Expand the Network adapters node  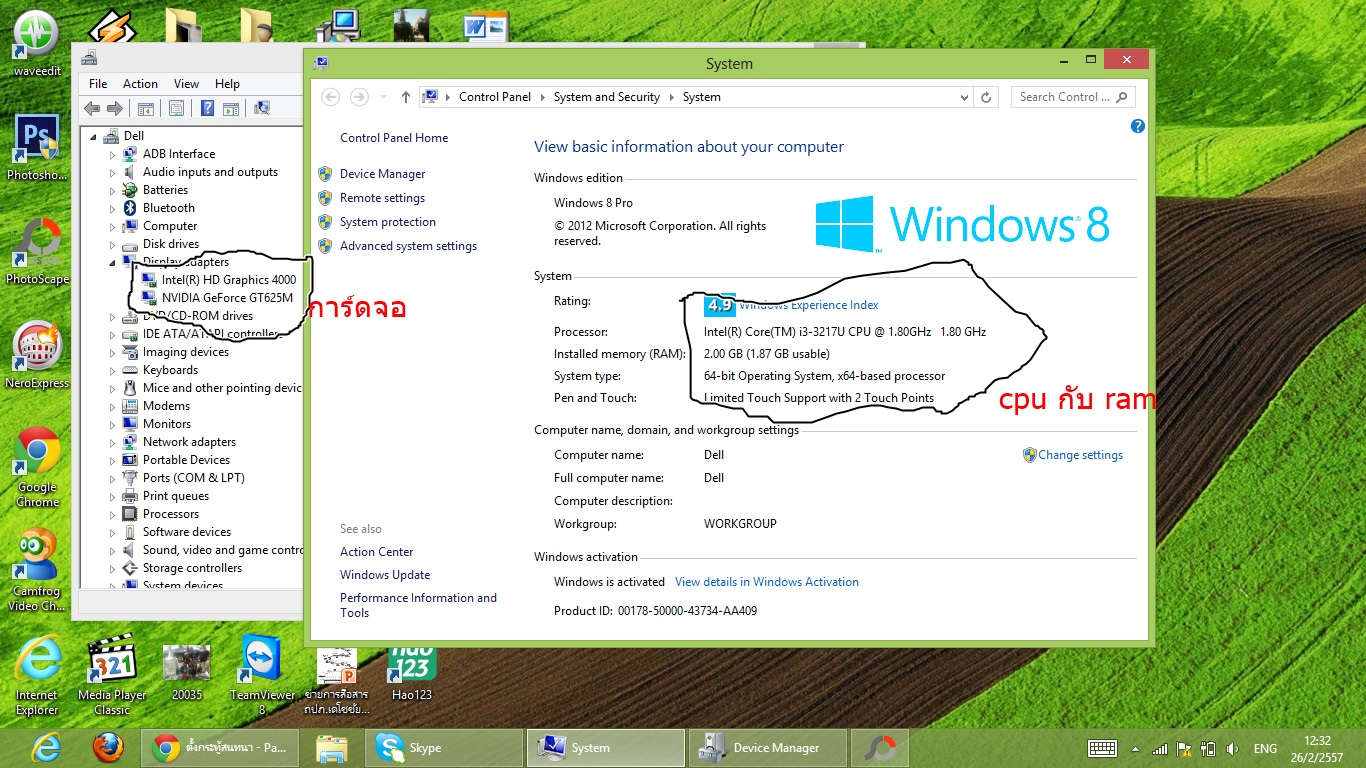click(113, 442)
